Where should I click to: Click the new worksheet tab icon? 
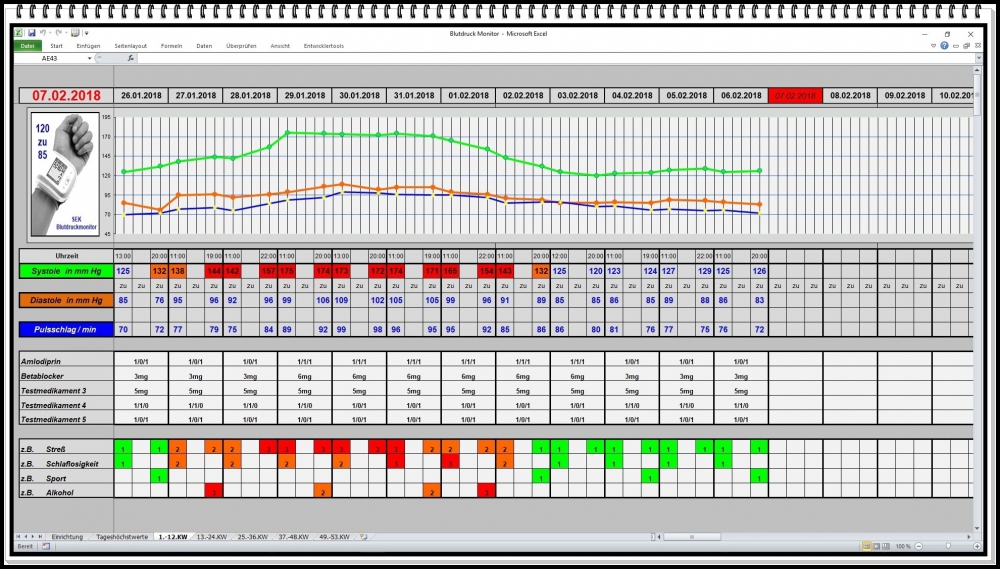pos(364,537)
